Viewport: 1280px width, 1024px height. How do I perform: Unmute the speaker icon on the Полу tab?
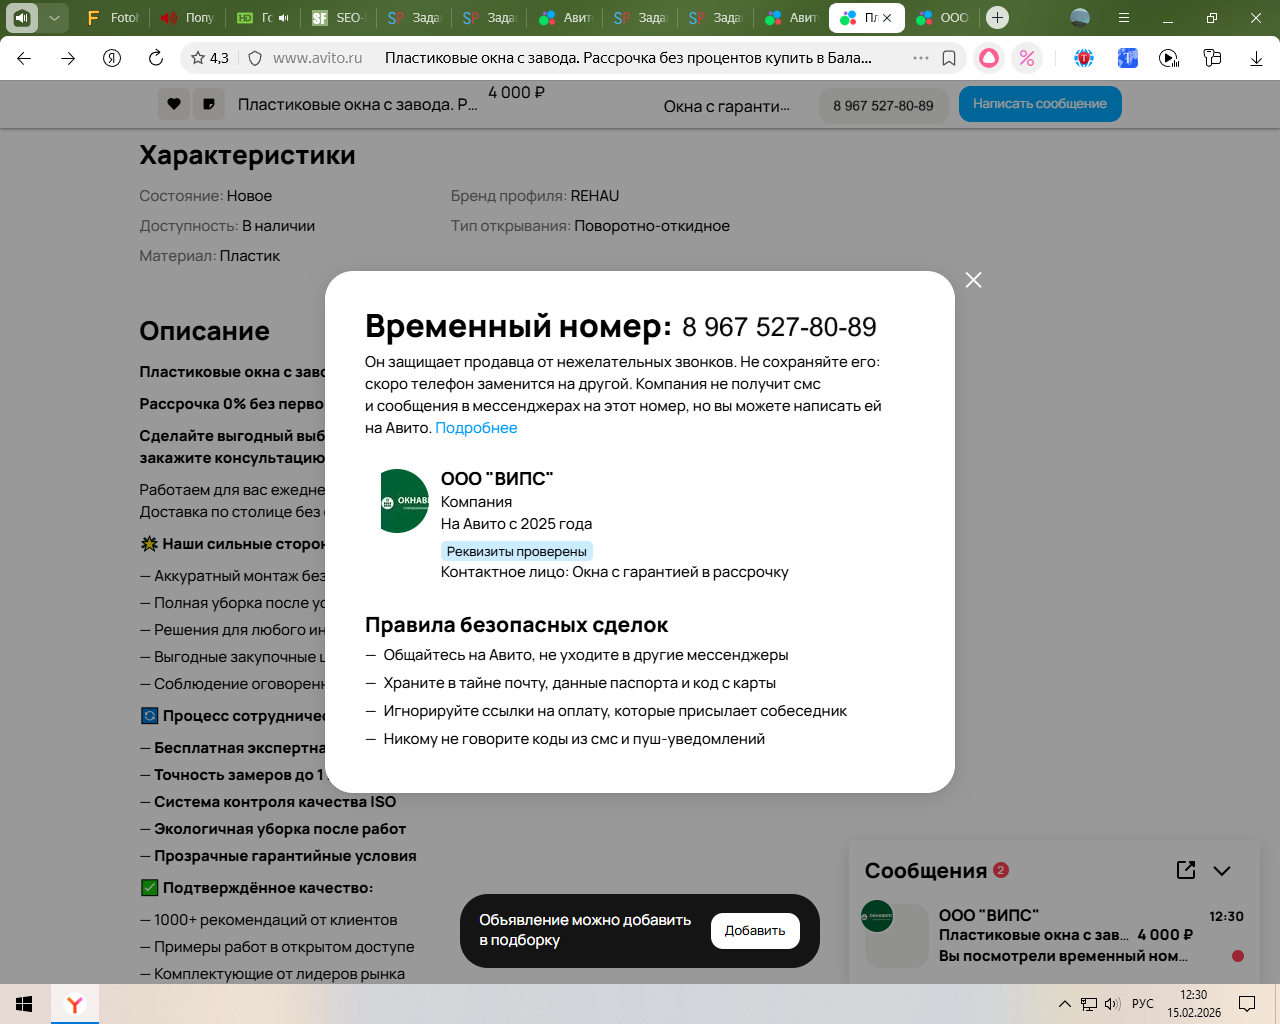coord(169,18)
